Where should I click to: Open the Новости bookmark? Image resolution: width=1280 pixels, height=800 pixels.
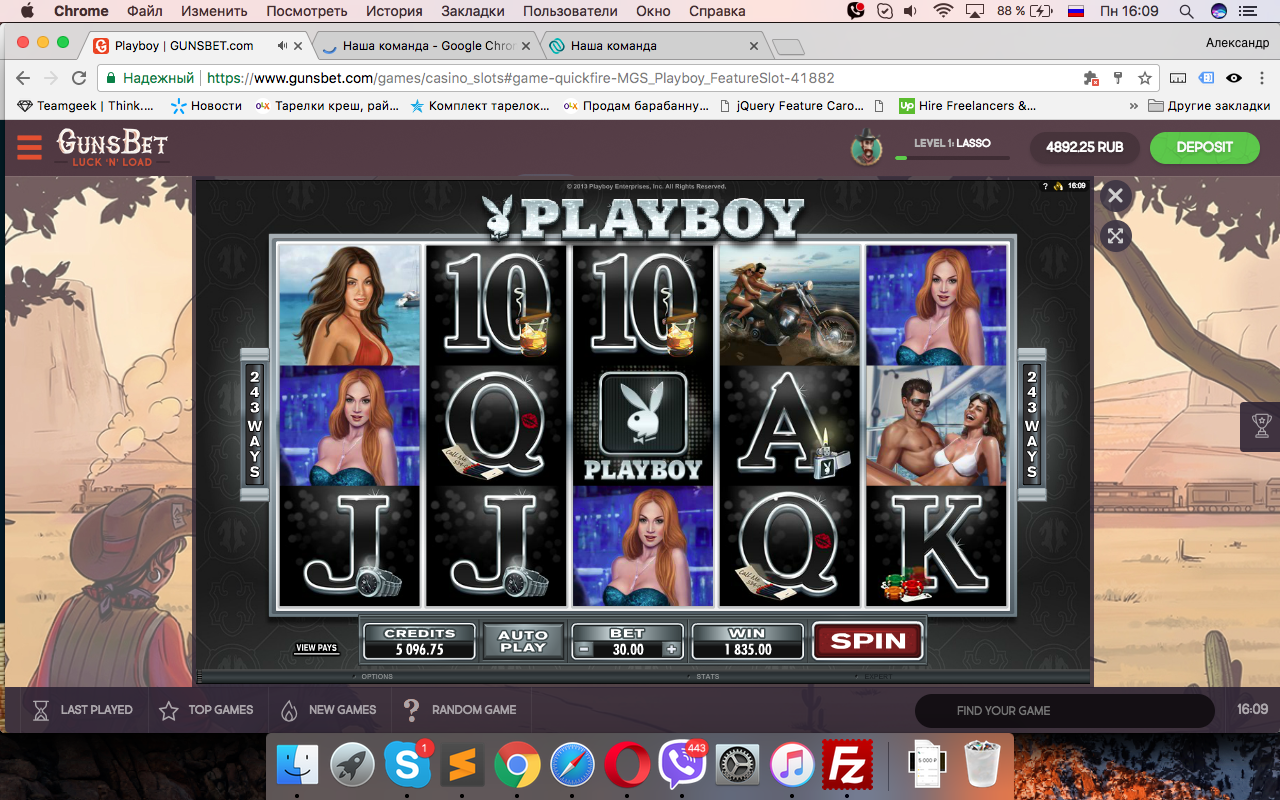pos(207,106)
